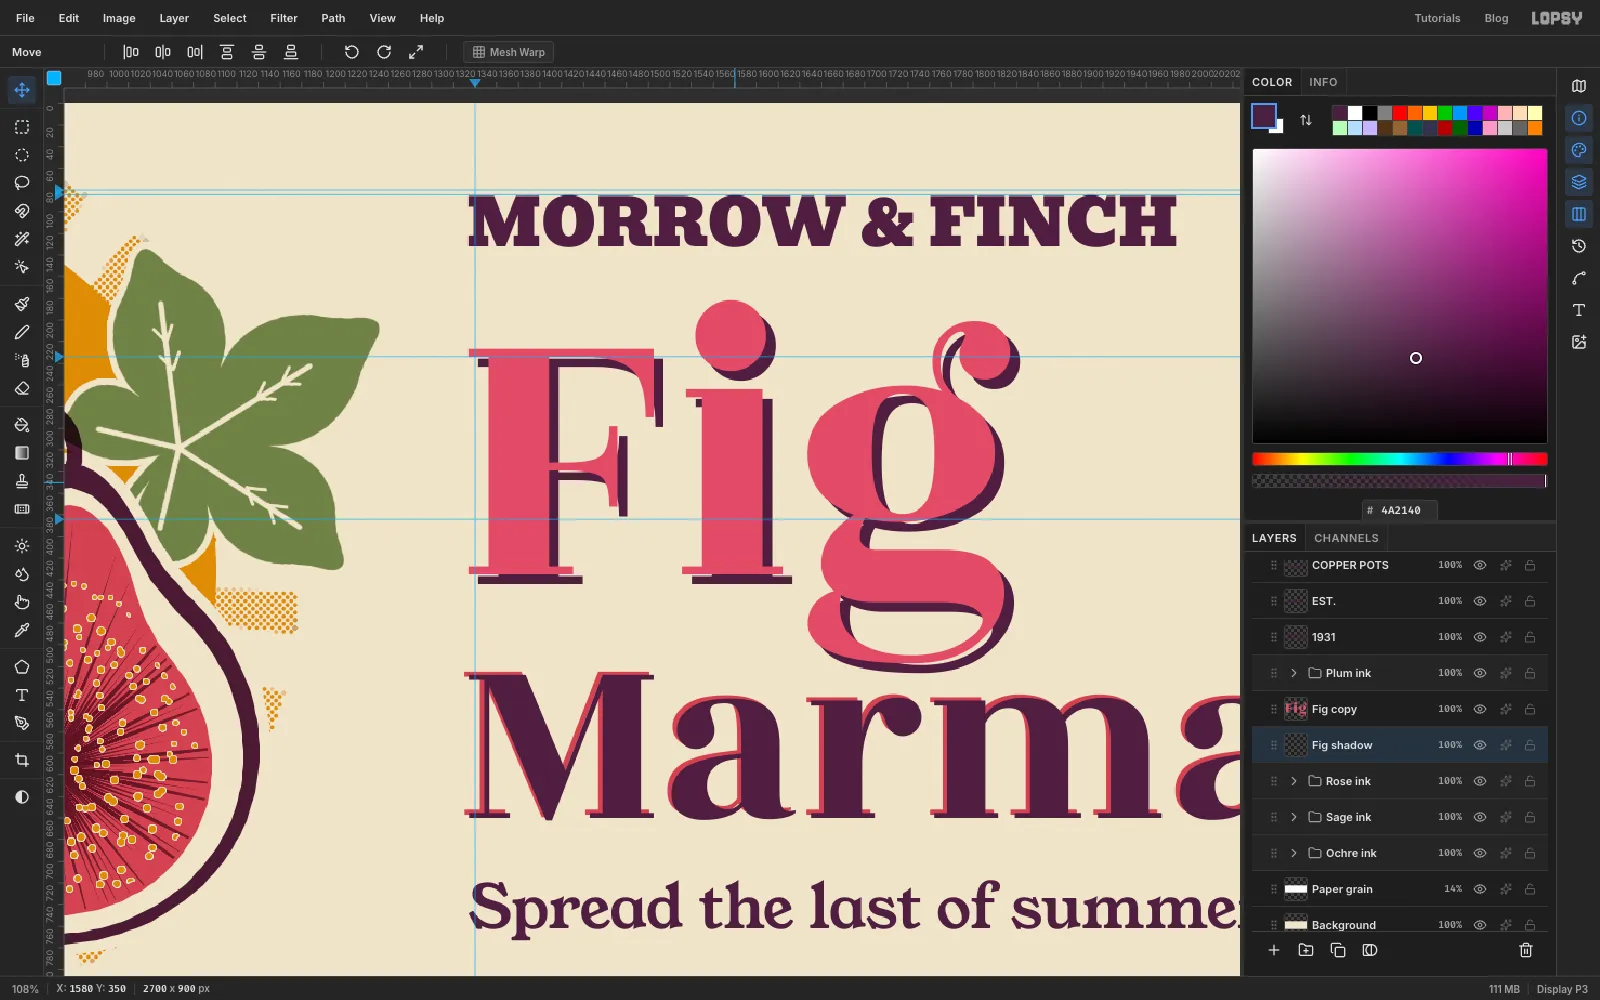Click the Undo arrow in options bar

tap(352, 52)
